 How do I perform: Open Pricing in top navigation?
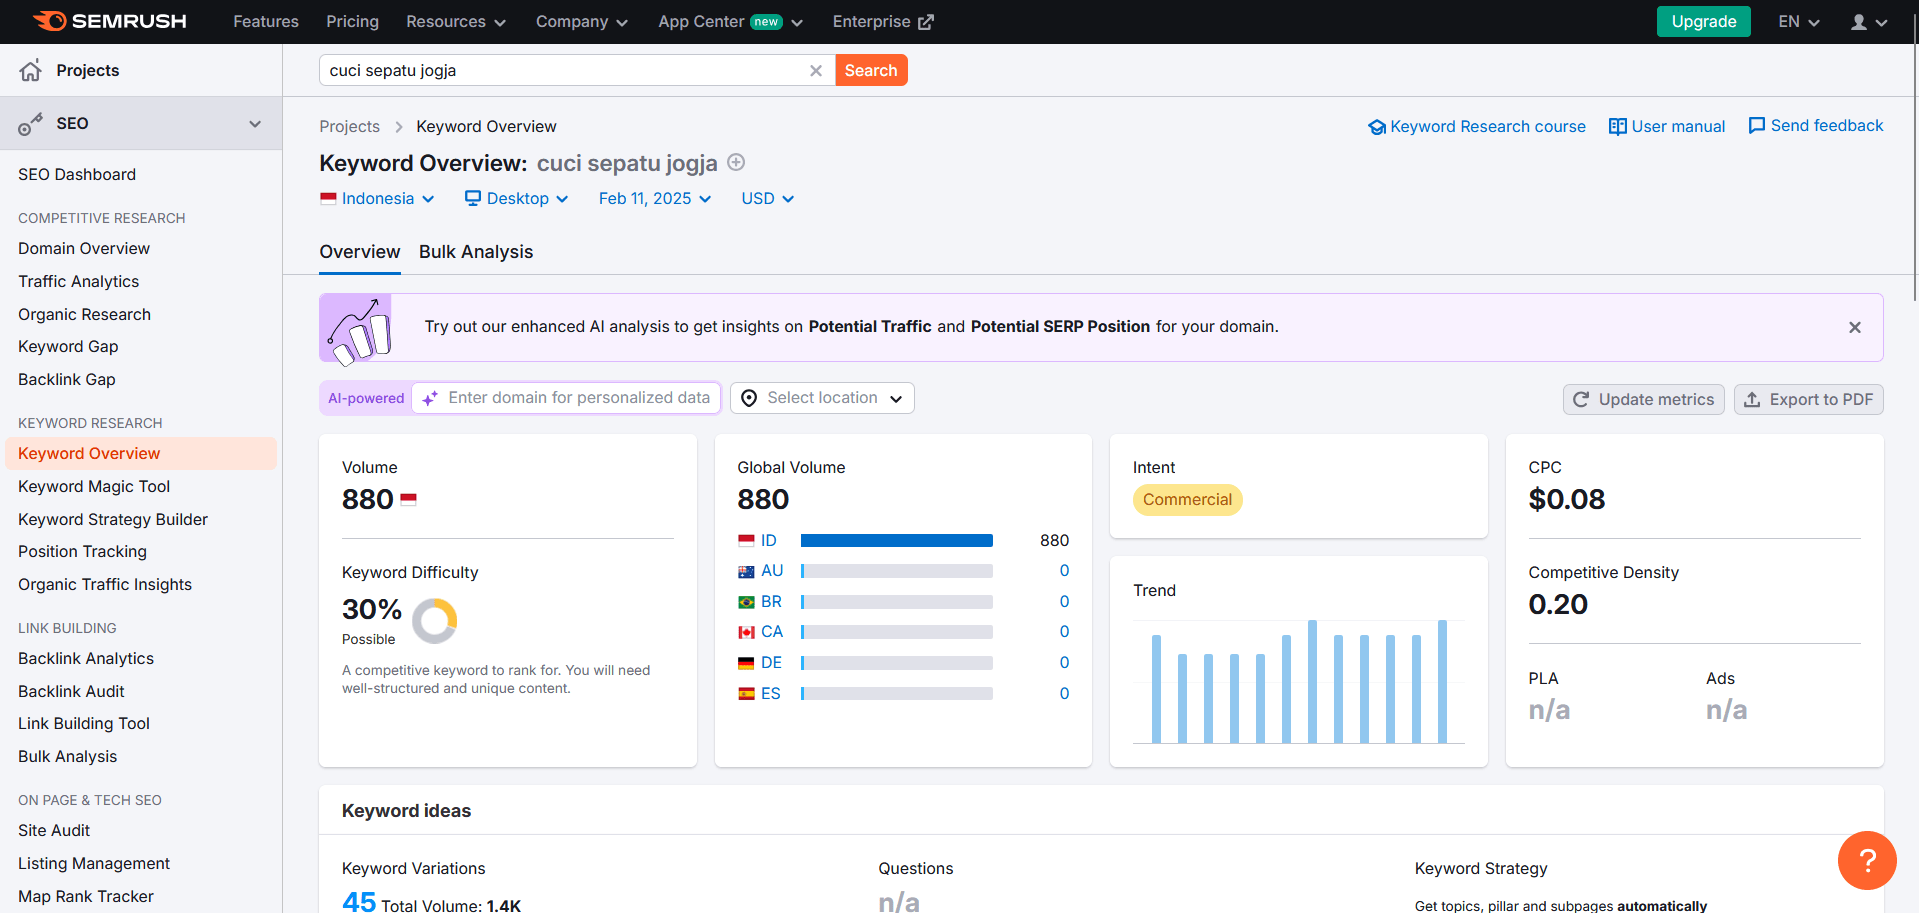pos(352,22)
